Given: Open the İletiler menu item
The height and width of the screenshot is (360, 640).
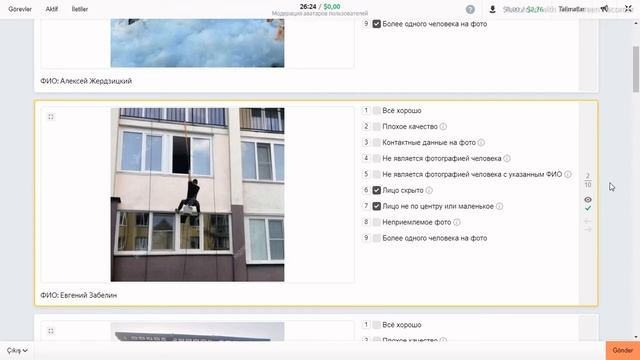Looking at the screenshot, I should (x=80, y=9).
